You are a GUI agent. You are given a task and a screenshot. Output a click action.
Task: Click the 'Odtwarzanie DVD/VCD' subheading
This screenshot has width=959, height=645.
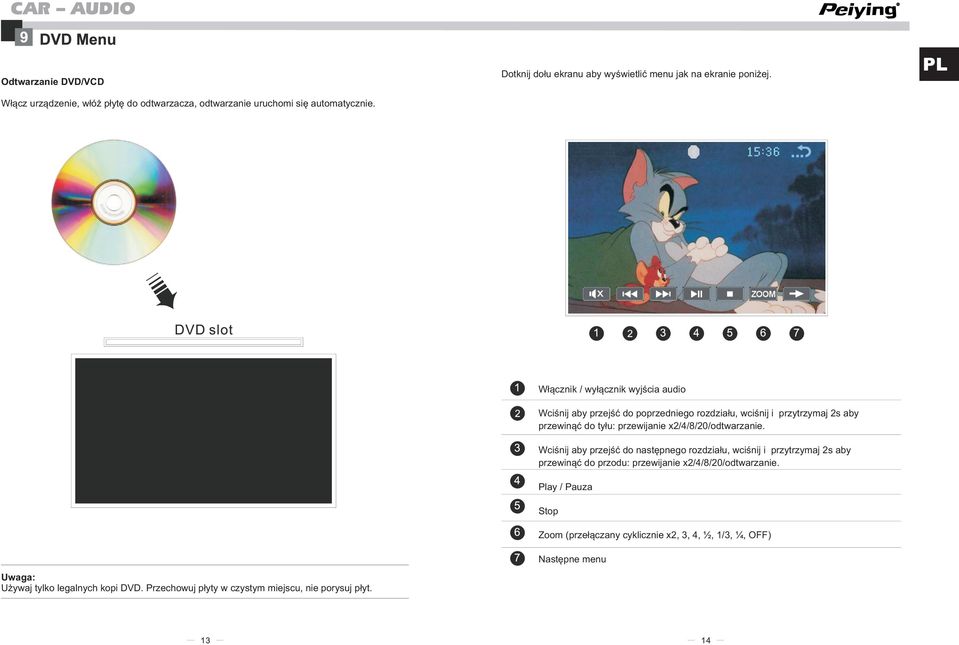pos(53,82)
